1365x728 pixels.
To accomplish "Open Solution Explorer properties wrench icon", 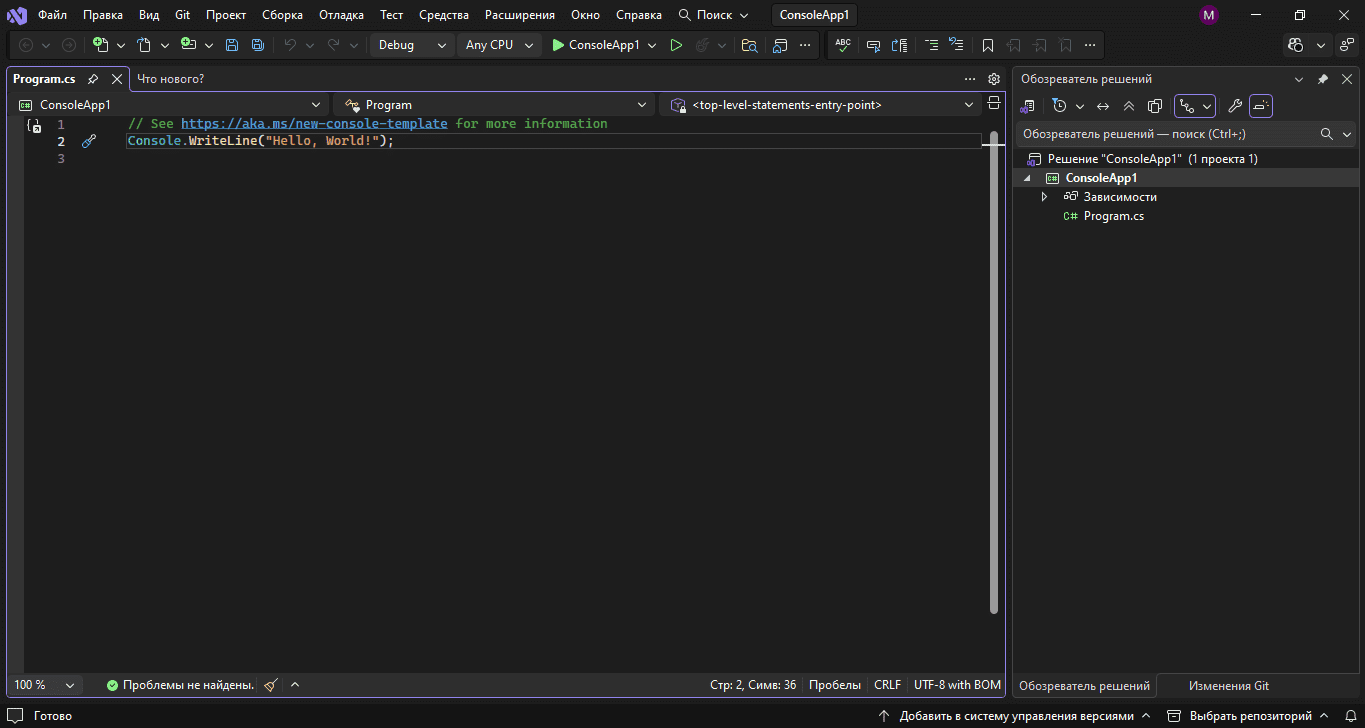I will 1235,106.
